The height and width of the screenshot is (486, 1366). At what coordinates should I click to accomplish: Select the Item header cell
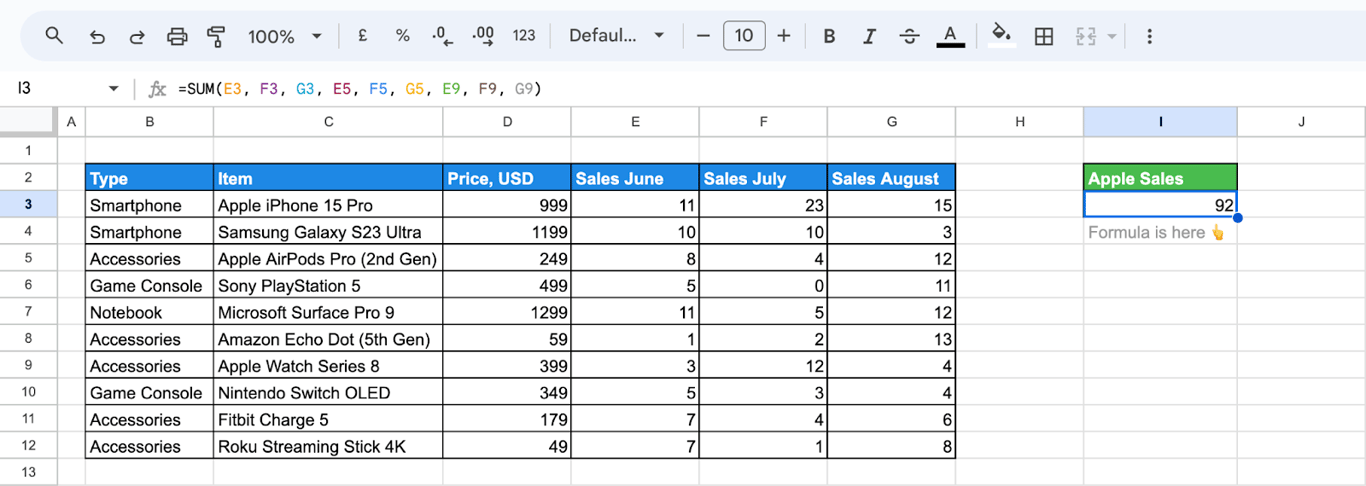coord(328,178)
